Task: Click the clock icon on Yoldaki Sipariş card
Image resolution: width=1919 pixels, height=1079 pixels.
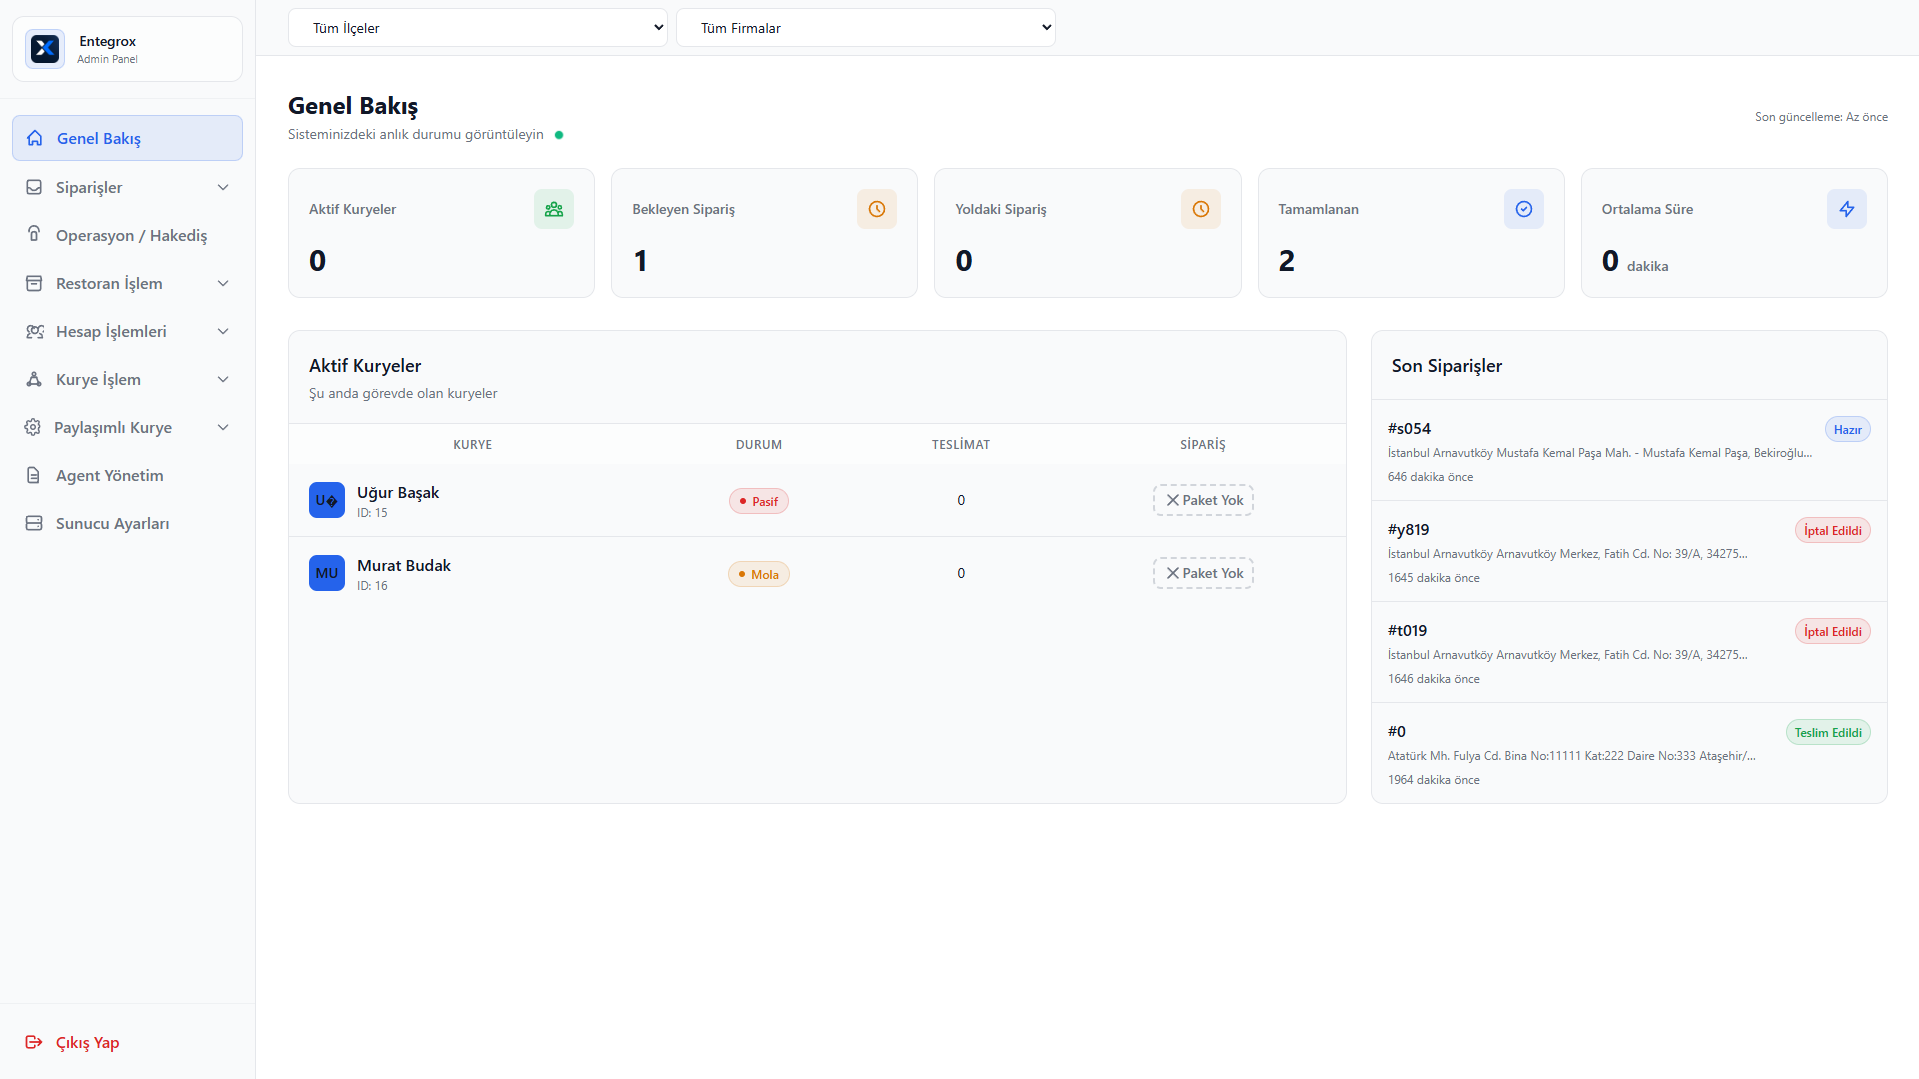Action: tap(1201, 209)
